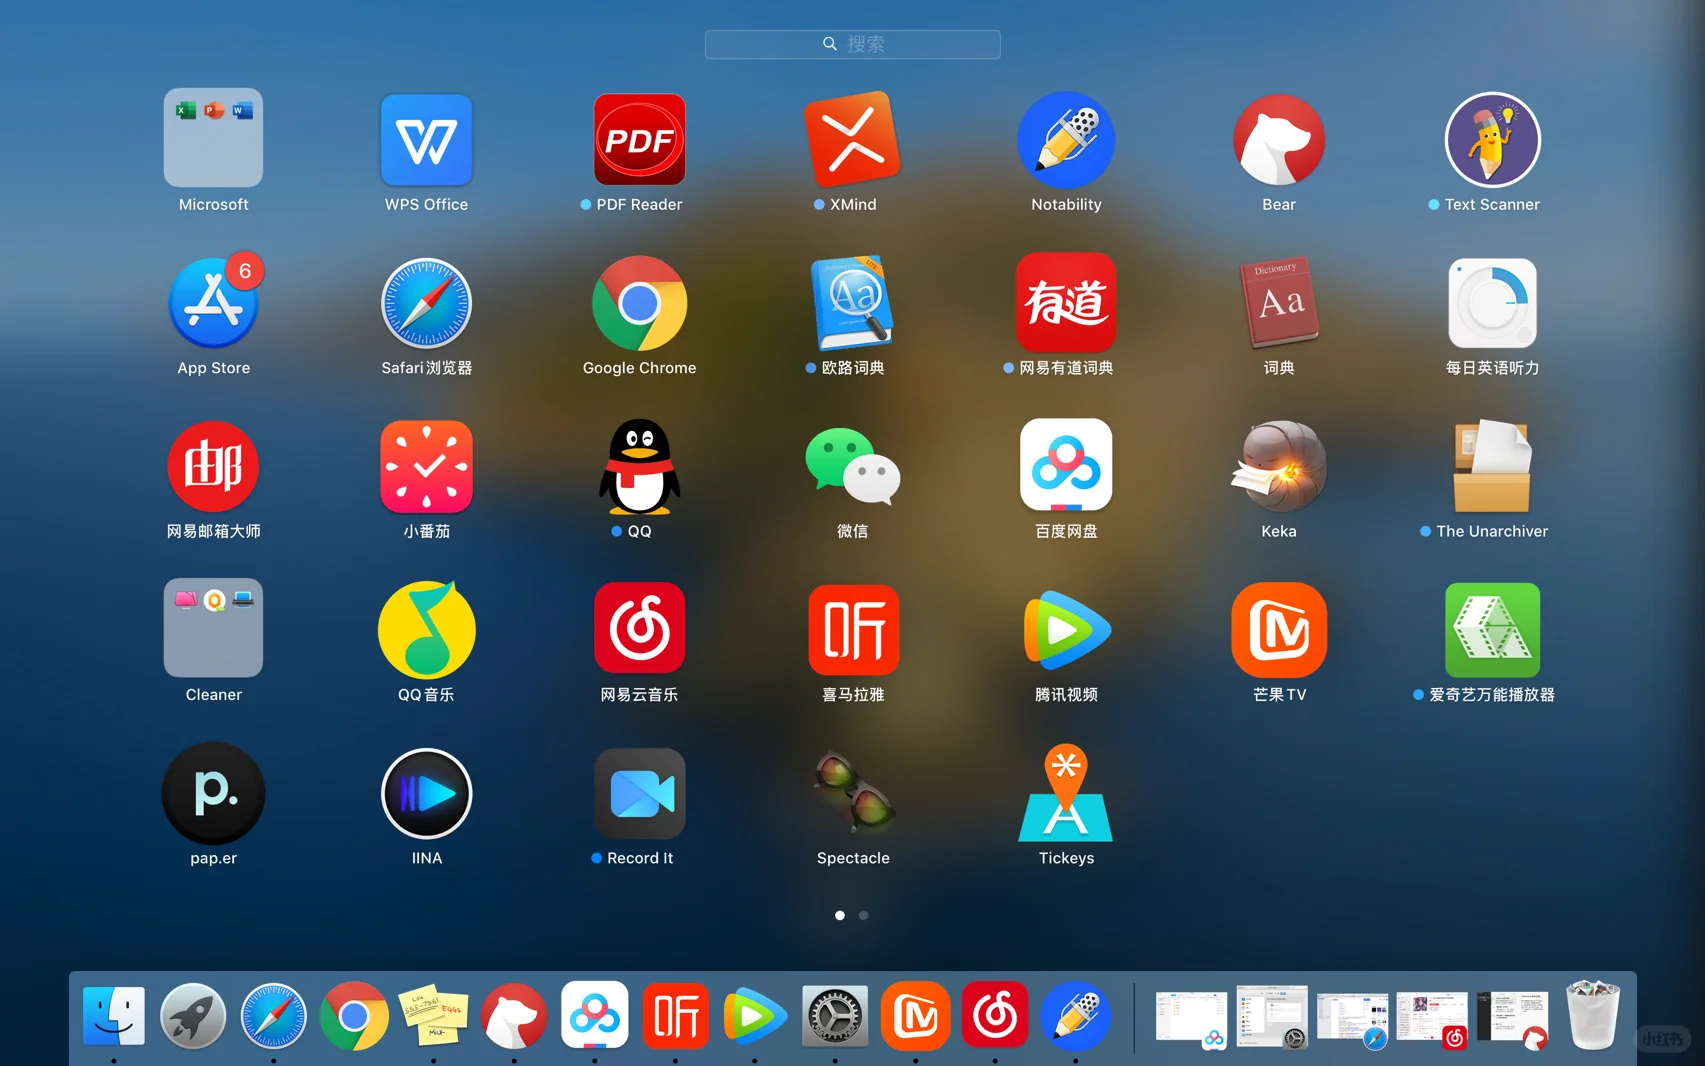Open the 词典 Dictionary app
Viewport: 1705px width, 1066px height.
tap(1279, 302)
